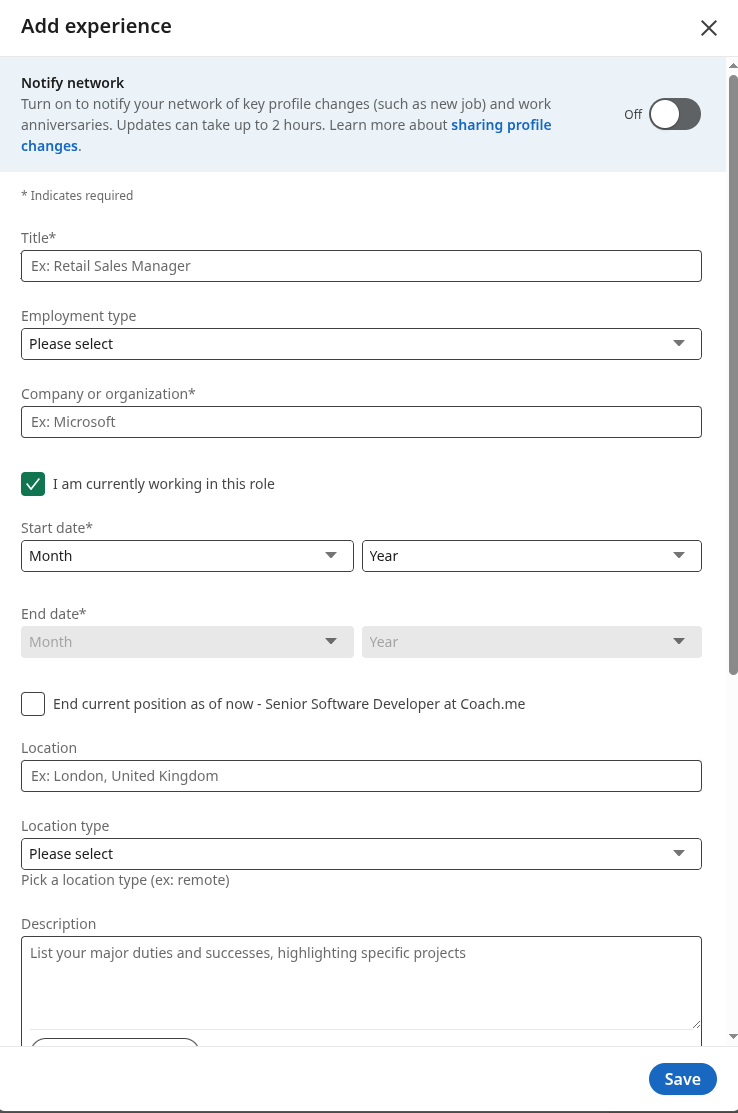Open the sharing profile changes link
The width and height of the screenshot is (738, 1113).
[x=500, y=126]
